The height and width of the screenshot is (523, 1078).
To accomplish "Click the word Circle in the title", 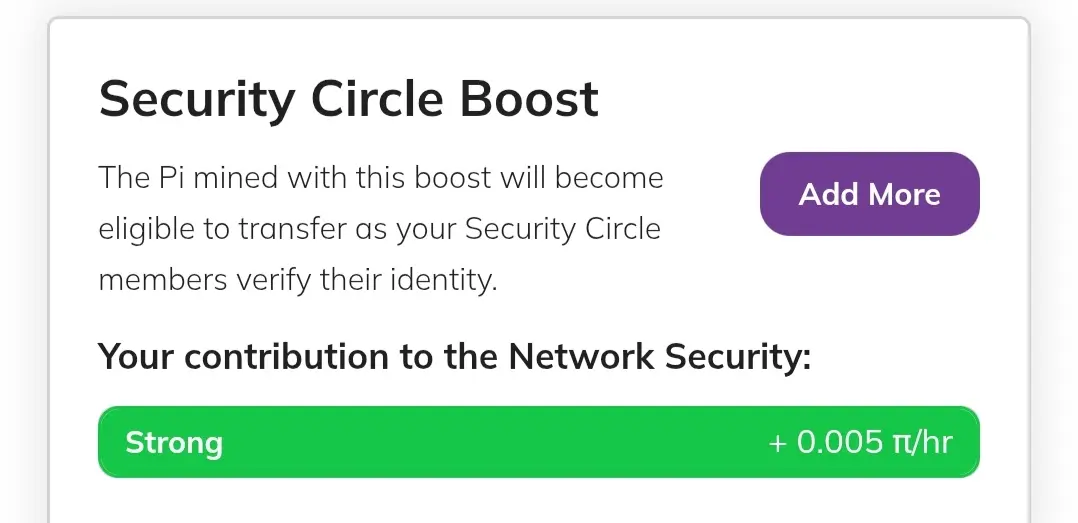I will point(377,99).
